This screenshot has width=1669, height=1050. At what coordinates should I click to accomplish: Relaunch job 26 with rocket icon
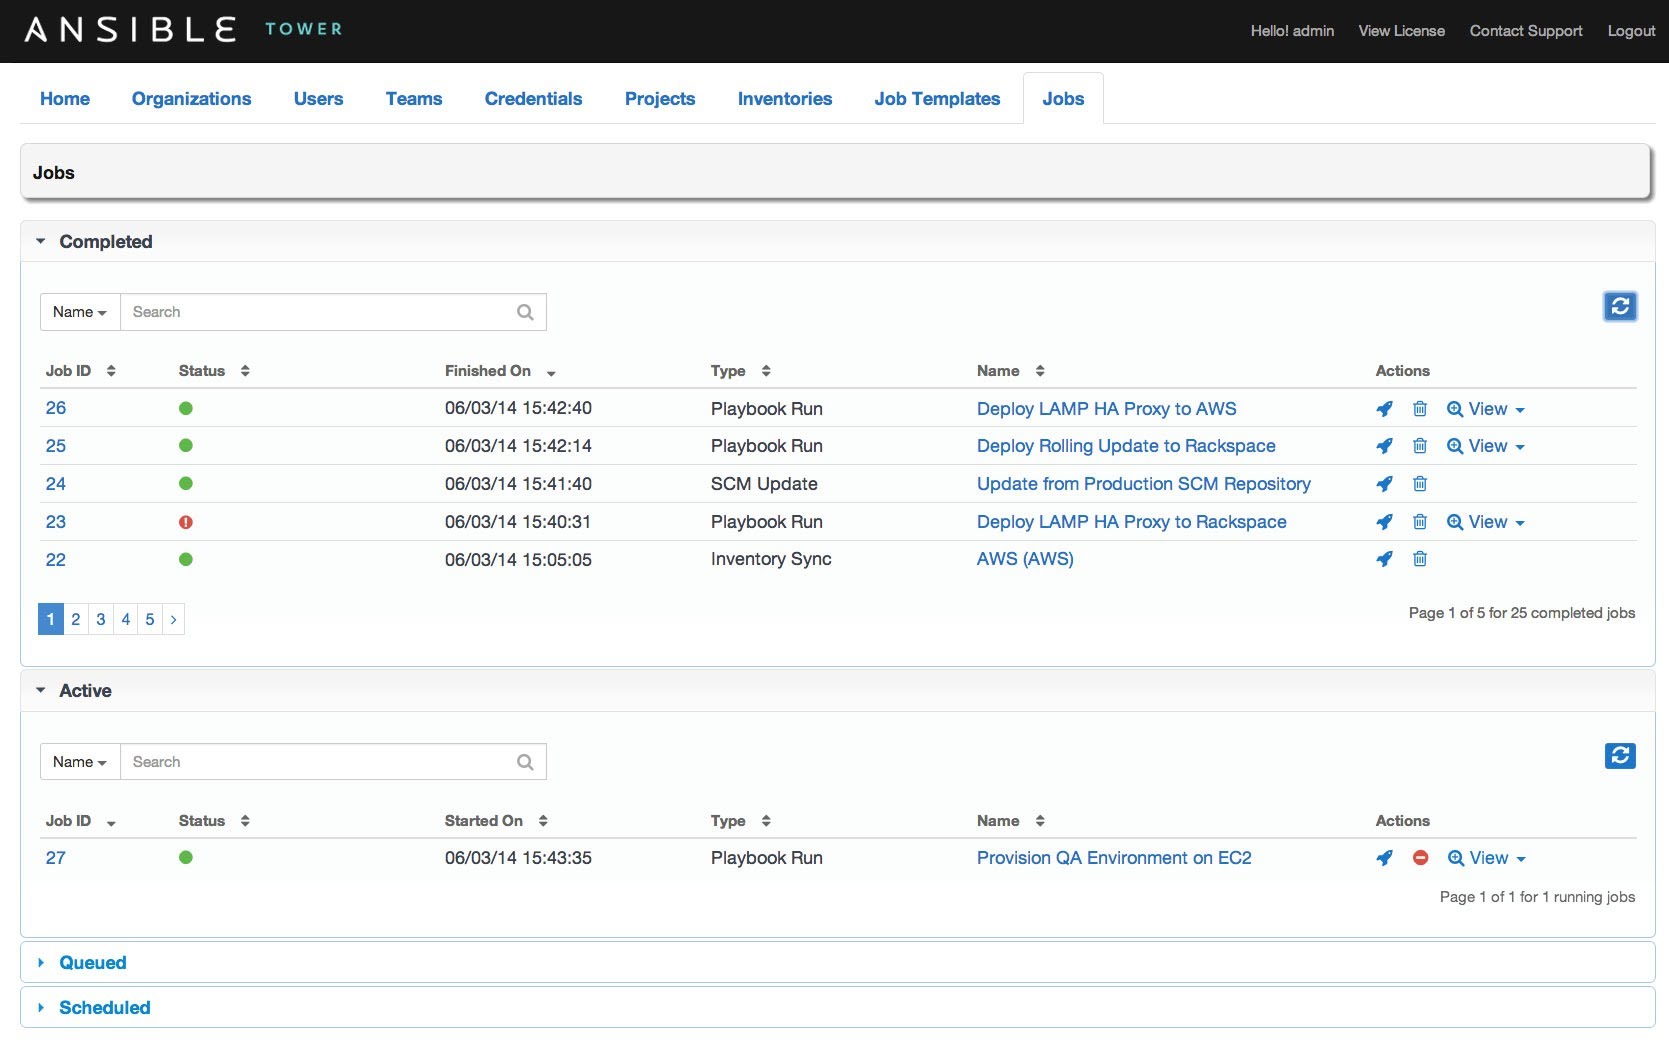tap(1384, 409)
